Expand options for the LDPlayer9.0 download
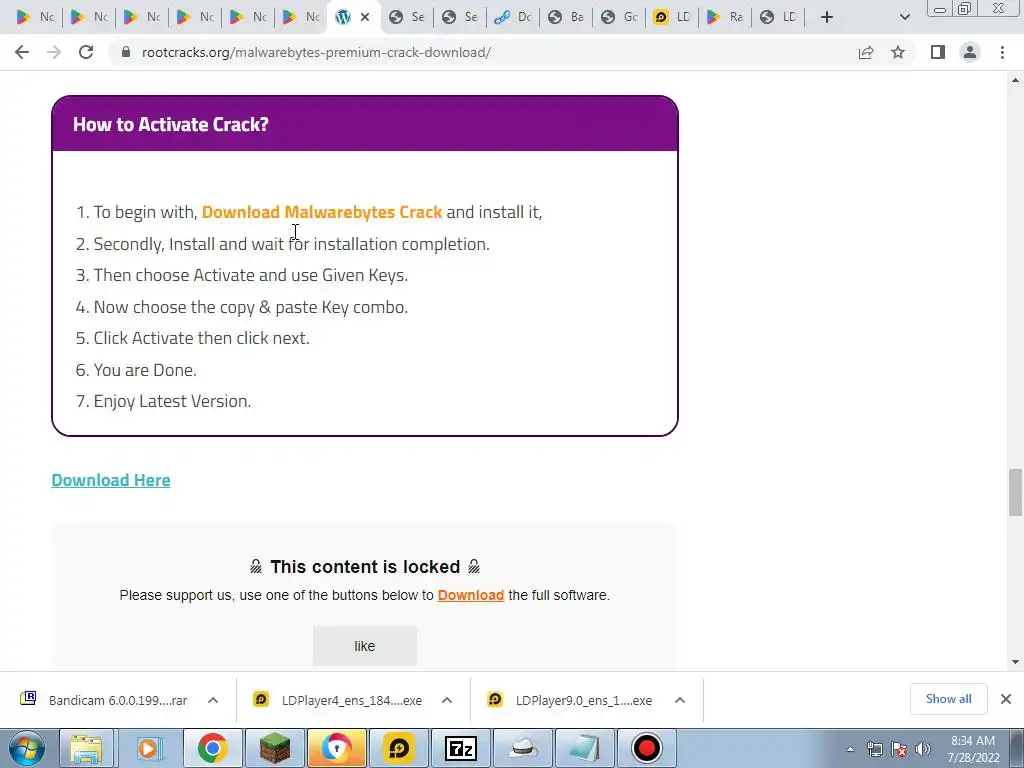The width and height of the screenshot is (1024, 768). tap(680, 700)
